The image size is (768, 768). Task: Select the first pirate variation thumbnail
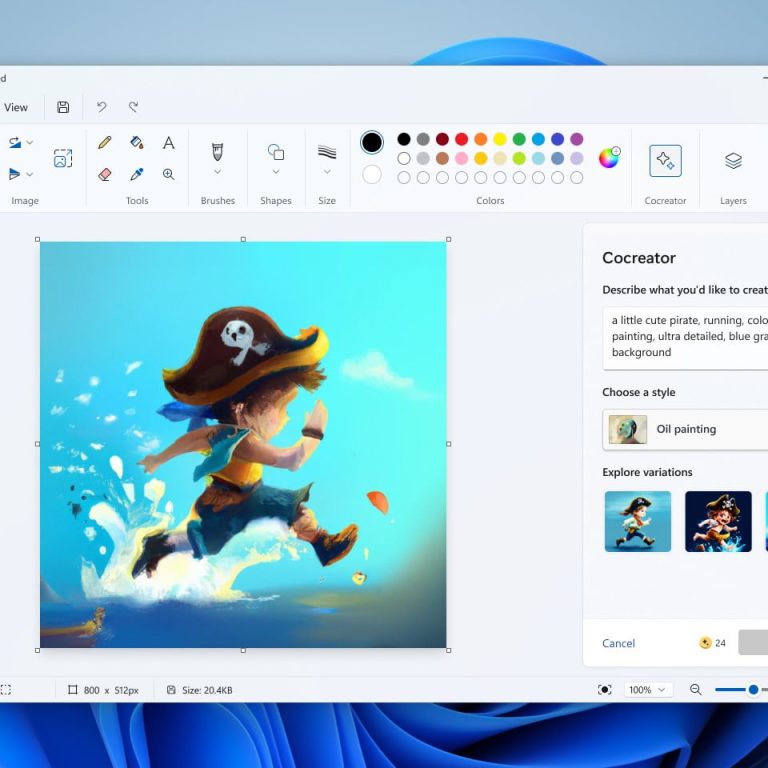point(638,522)
